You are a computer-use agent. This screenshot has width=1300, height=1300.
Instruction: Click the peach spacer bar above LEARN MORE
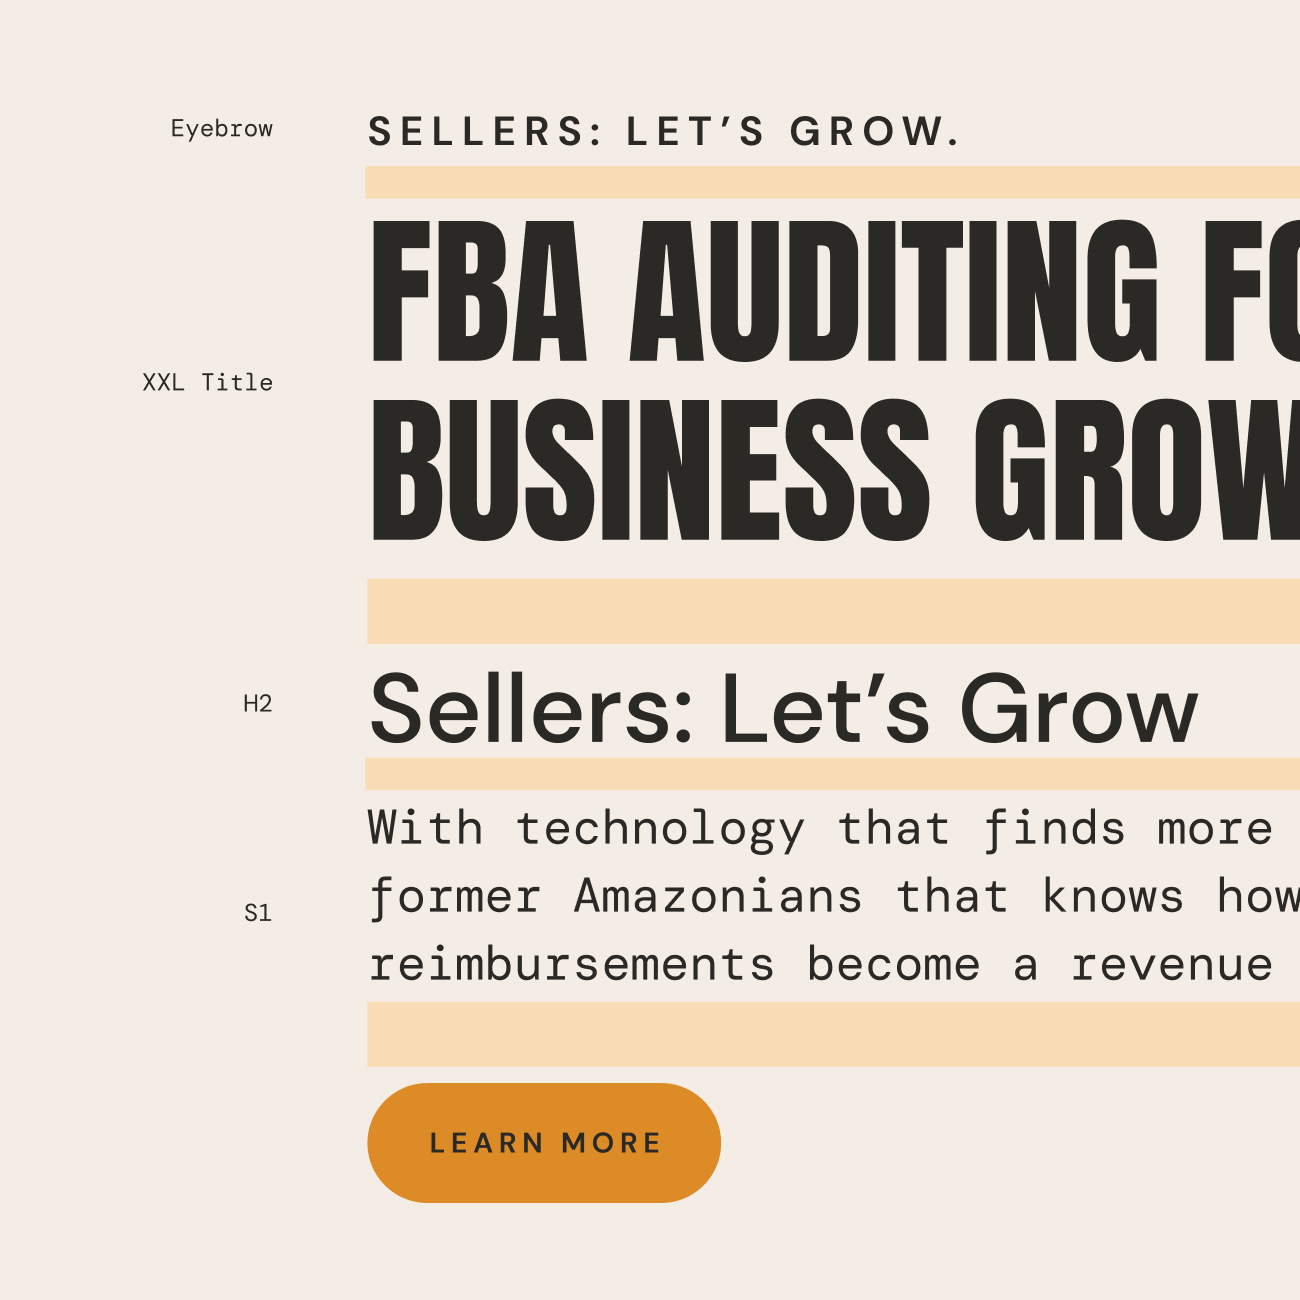(832, 1033)
